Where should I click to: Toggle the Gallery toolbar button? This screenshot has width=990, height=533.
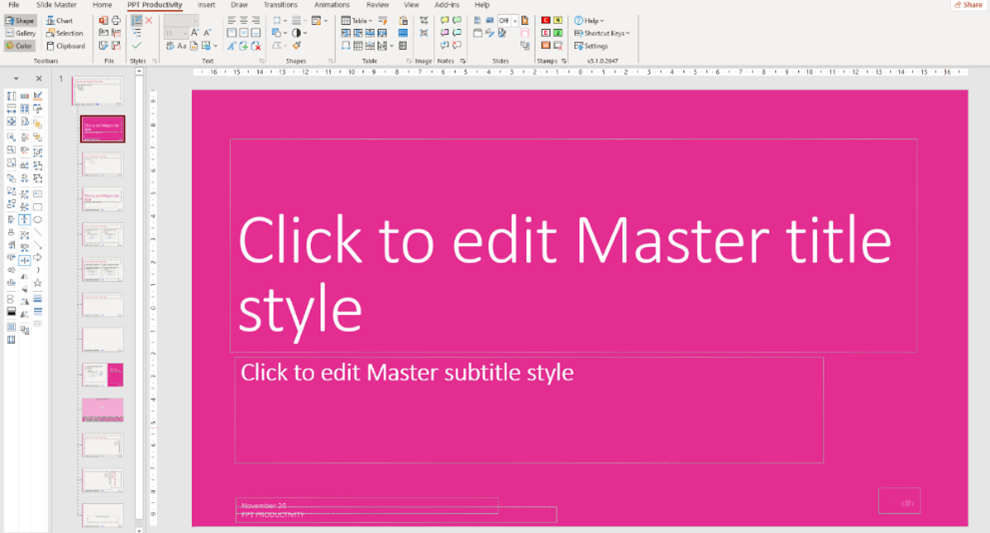[20, 33]
